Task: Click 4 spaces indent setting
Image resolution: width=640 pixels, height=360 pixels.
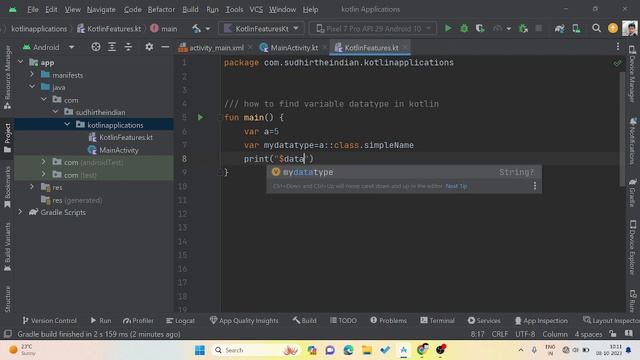Action: click(588, 334)
